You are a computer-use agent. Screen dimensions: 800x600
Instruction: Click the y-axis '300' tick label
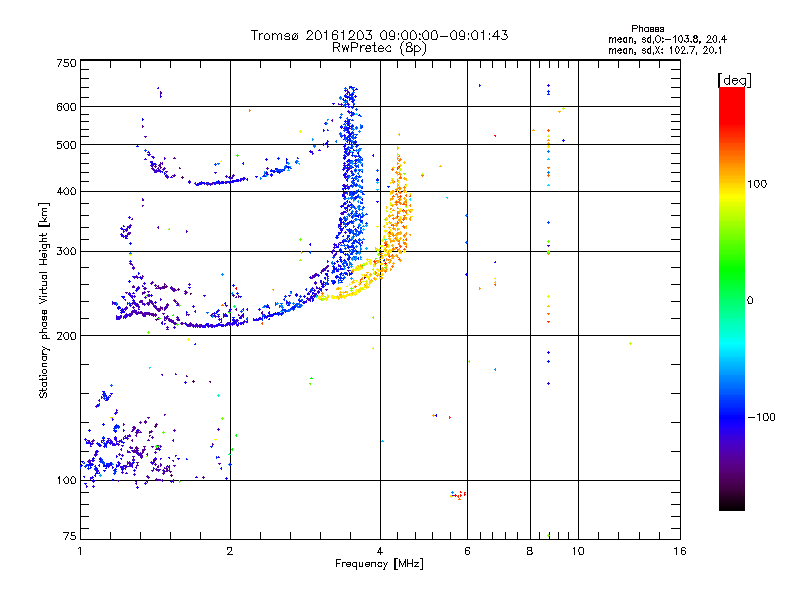pos(66,252)
